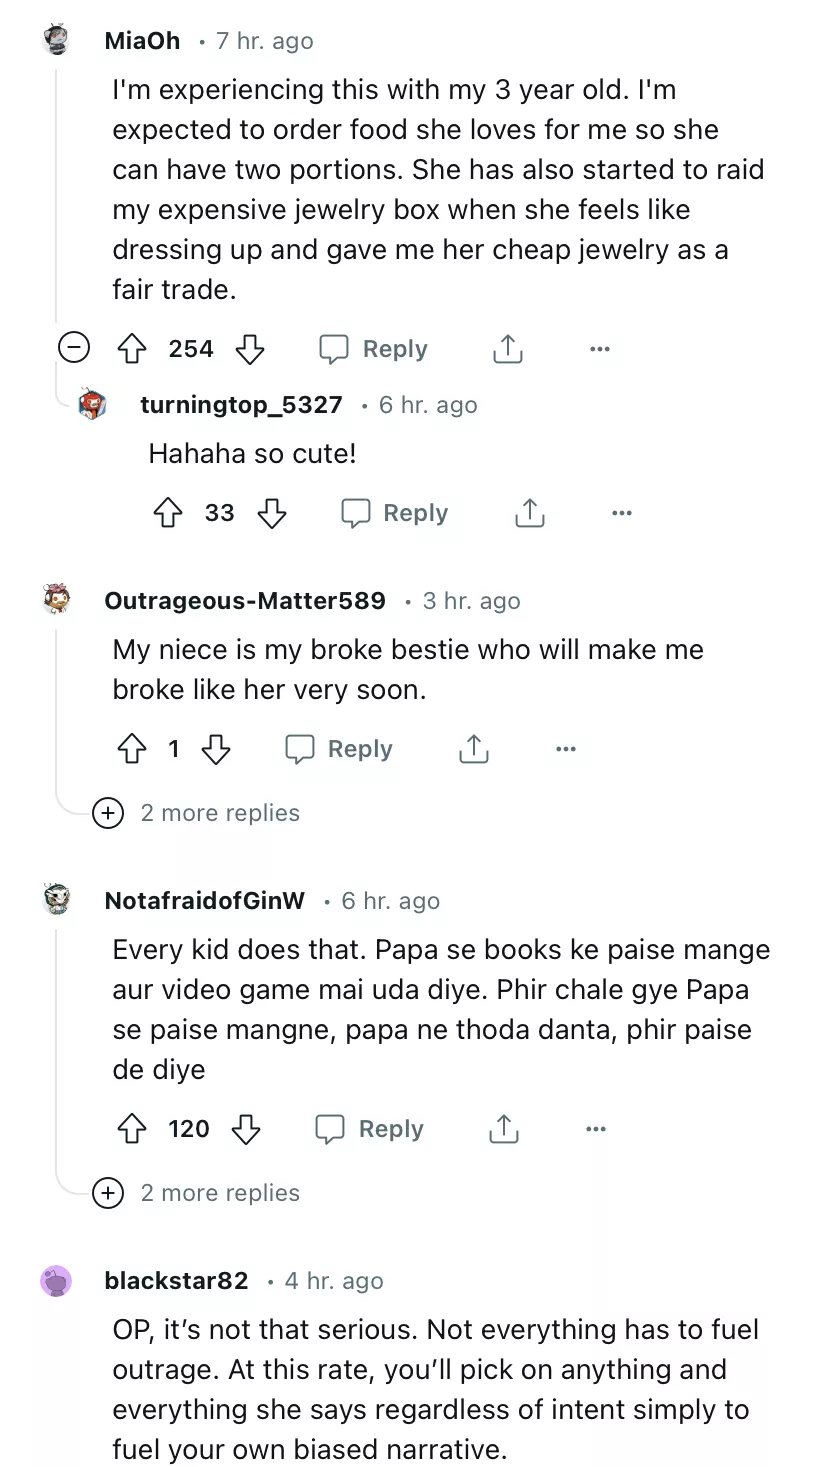Open turningtop_5327's profile link
Image resolution: width=828 pixels, height=1467 pixels.
pos(241,405)
